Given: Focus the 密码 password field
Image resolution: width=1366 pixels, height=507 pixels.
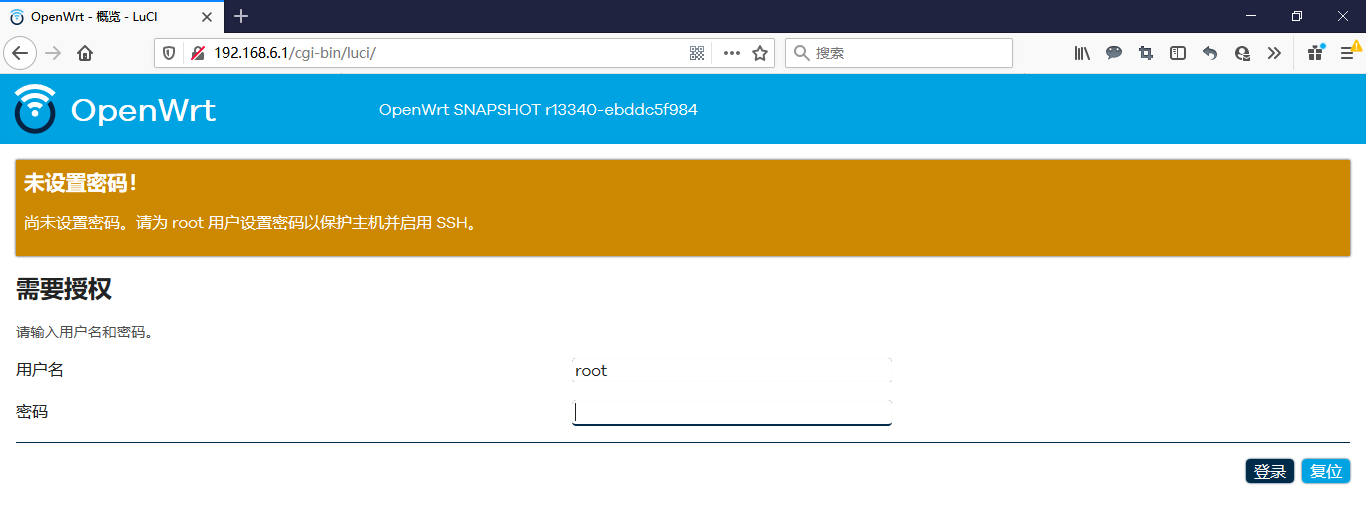Looking at the screenshot, I should (x=732, y=412).
